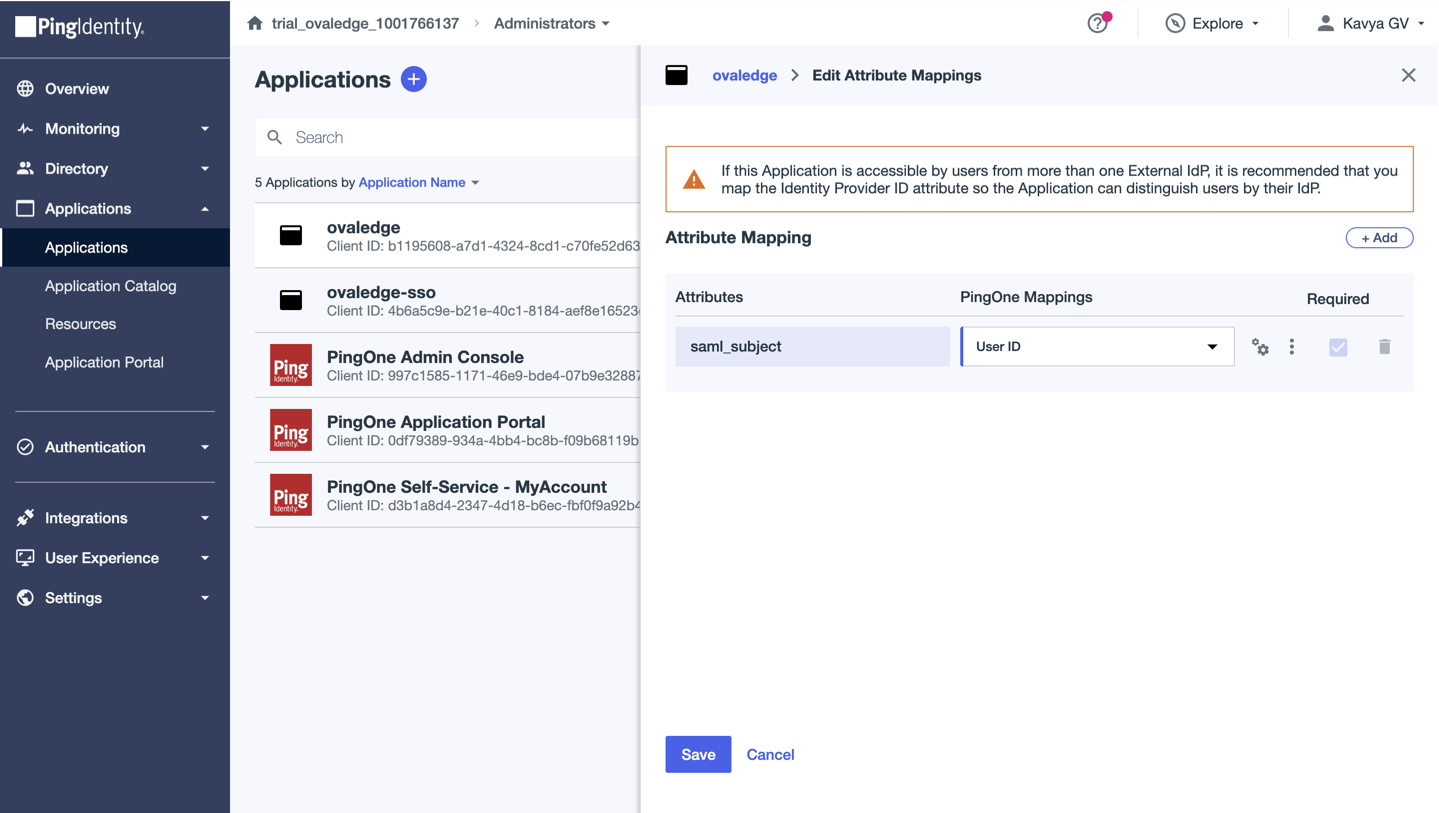Click the User Experience monitor icon

point(25,558)
